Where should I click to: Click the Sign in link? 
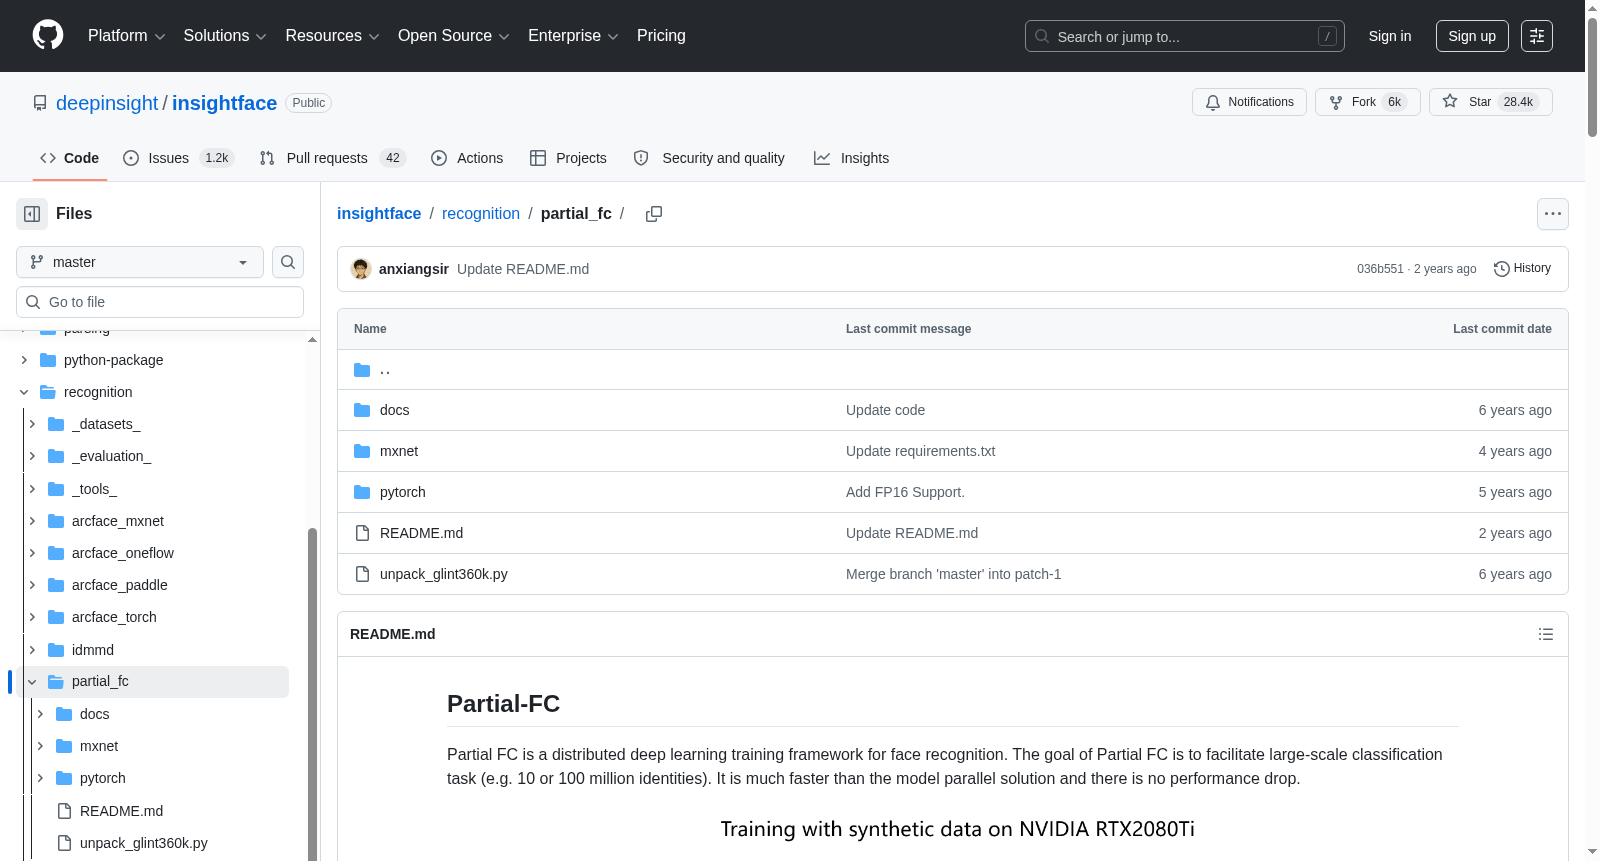1390,36
